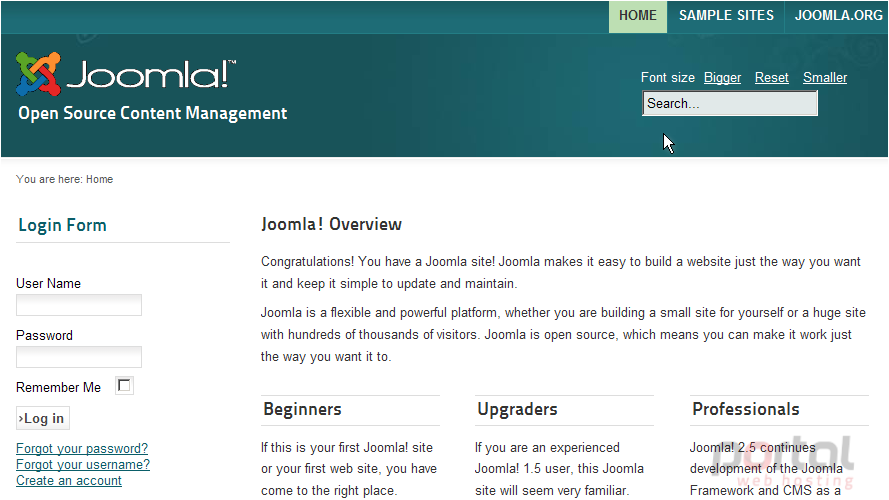Click the Professionals heading

coord(746,409)
